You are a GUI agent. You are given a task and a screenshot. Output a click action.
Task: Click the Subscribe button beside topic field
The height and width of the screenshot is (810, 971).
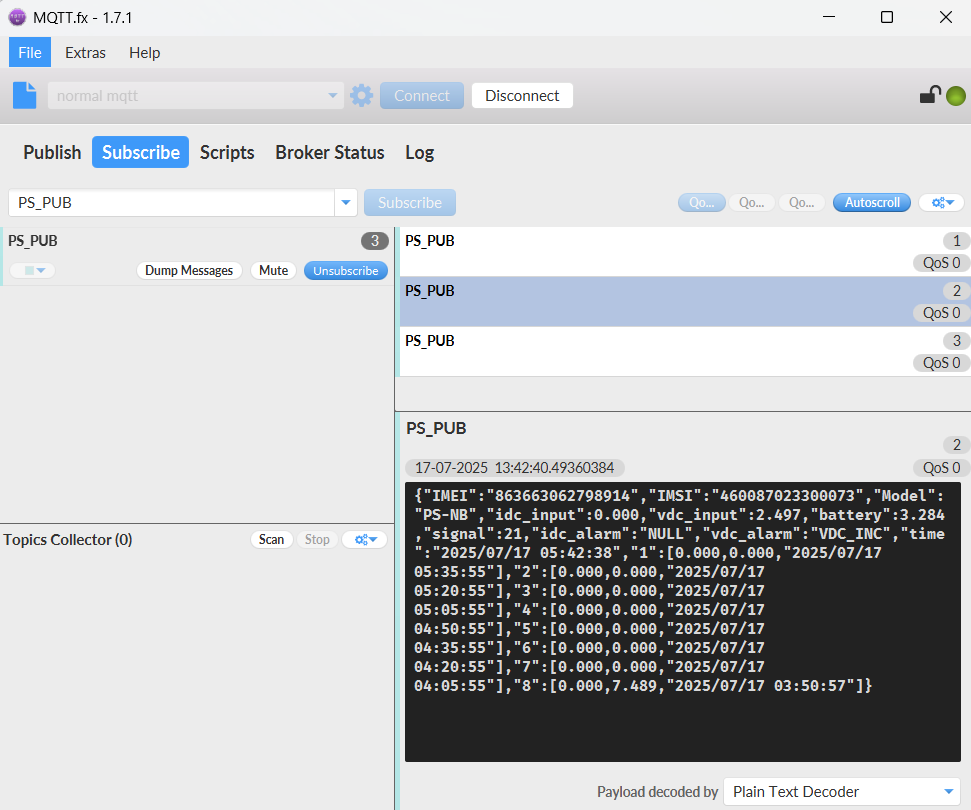click(x=410, y=202)
